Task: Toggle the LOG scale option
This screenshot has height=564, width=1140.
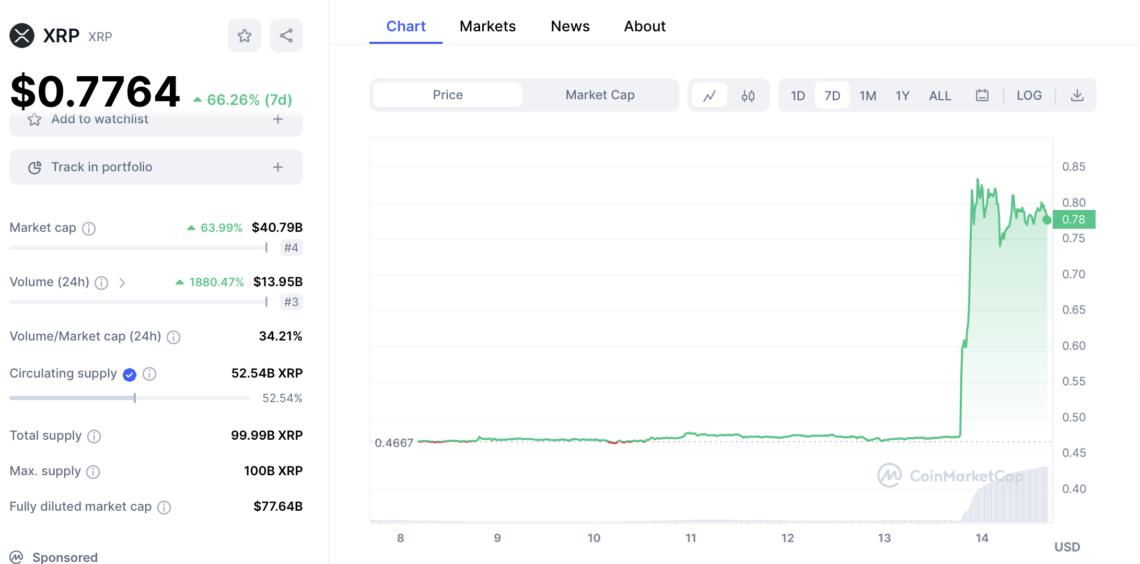Action: [x=1029, y=95]
